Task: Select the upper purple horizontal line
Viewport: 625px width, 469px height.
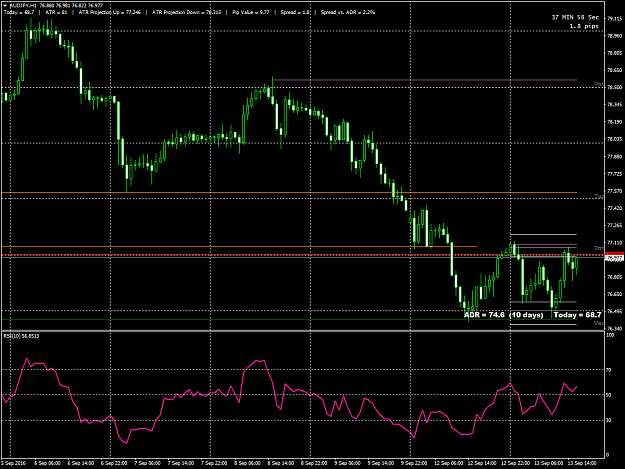Action: pyautogui.click(x=425, y=80)
